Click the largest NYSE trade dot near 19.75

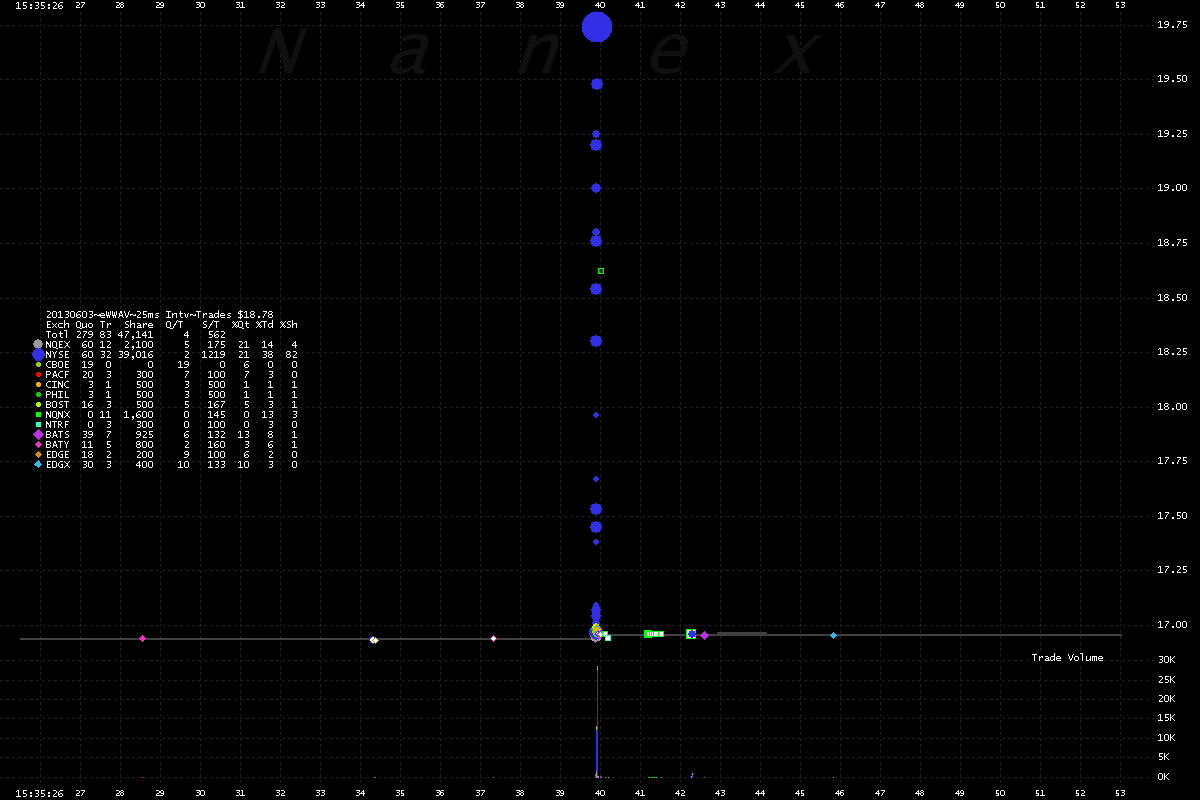pyautogui.click(x=597, y=28)
